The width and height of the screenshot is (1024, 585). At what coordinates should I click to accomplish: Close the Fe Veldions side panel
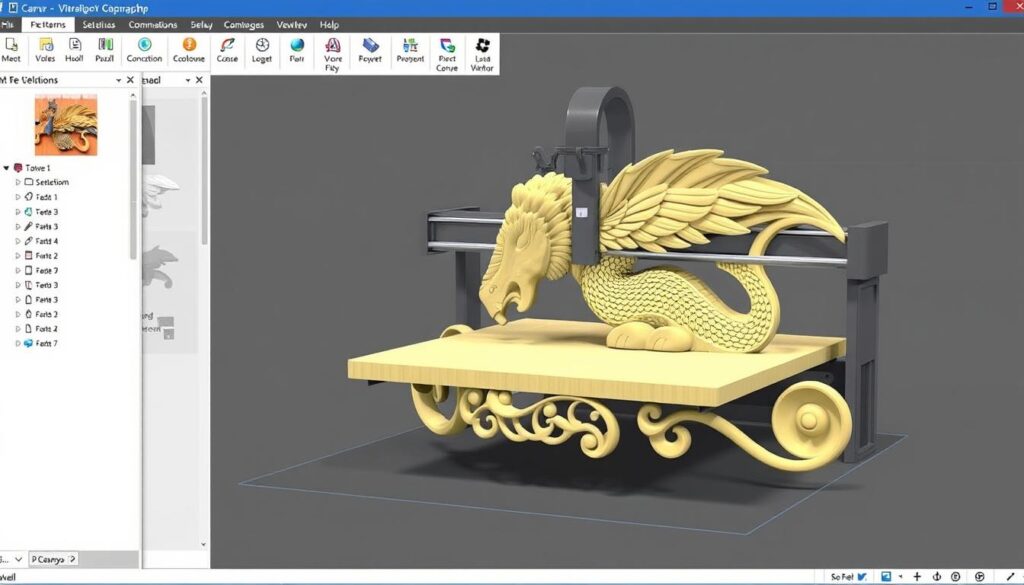click(131, 80)
